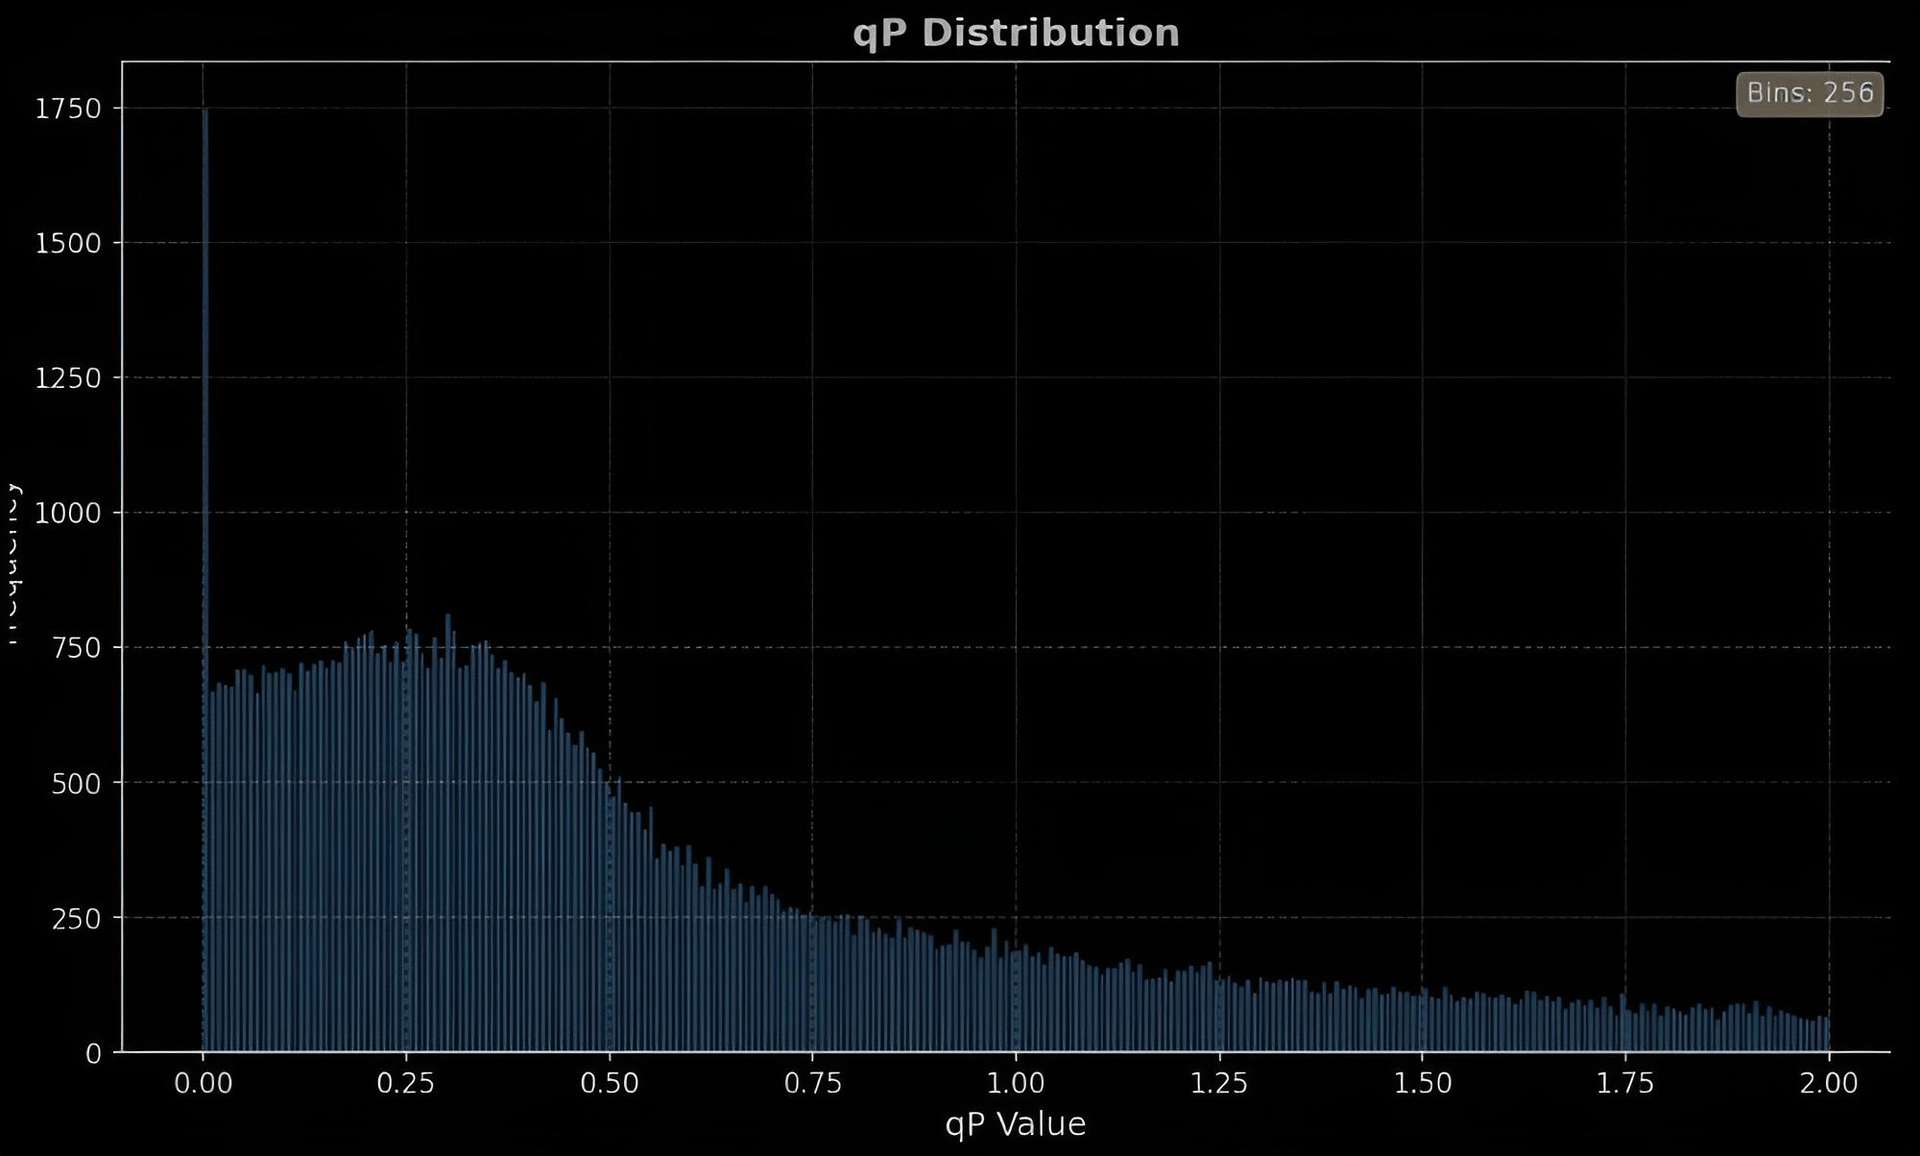Click the qP Value x-axis label

(x=1015, y=1124)
